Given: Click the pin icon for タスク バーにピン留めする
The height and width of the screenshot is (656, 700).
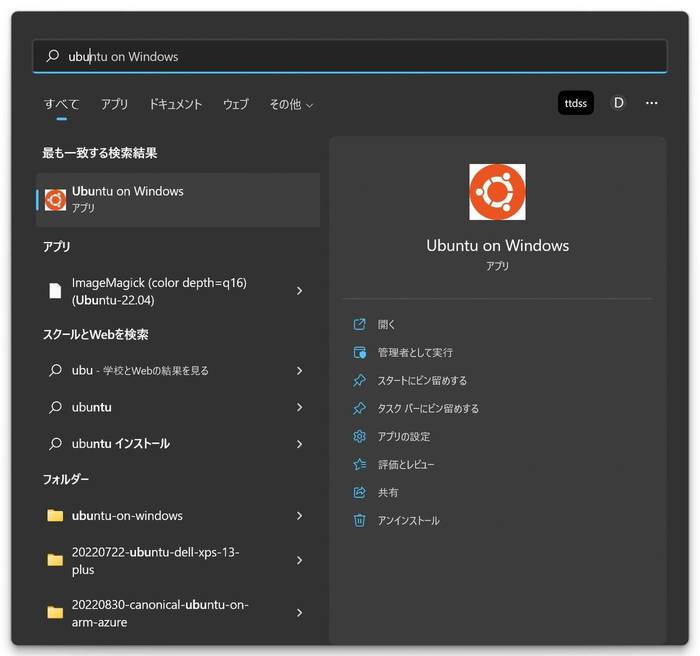Looking at the screenshot, I should coord(359,408).
